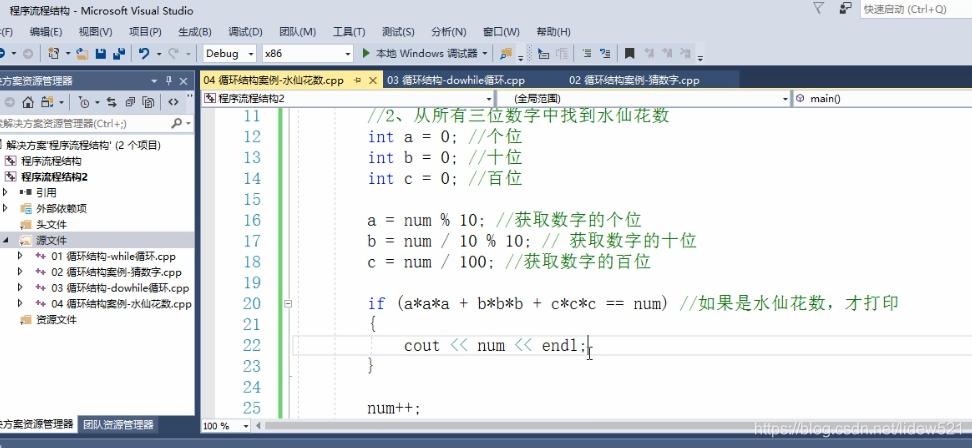Screen dimensions: 972x448
Task: Click the View Code icon in Solution Explorer
Action: point(174,102)
